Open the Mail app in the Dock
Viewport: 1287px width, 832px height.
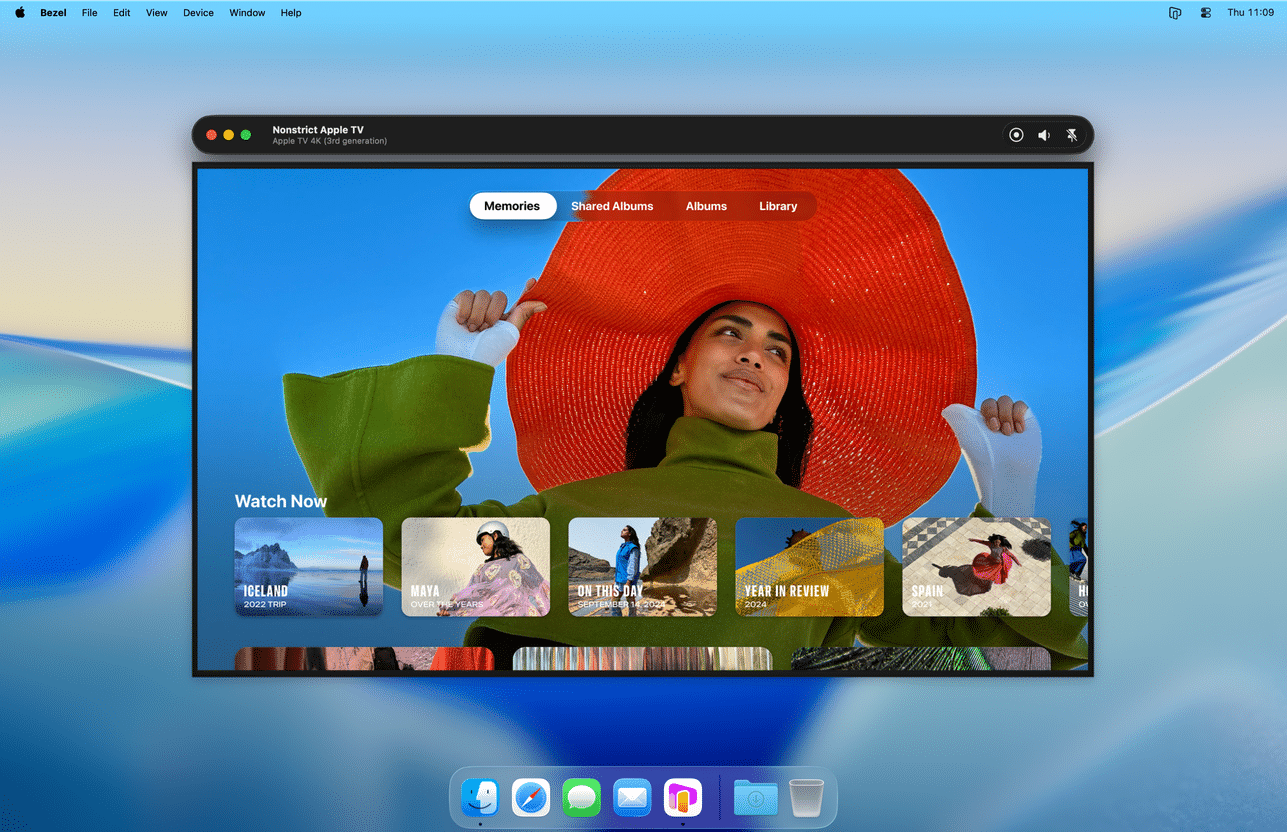tap(632, 798)
